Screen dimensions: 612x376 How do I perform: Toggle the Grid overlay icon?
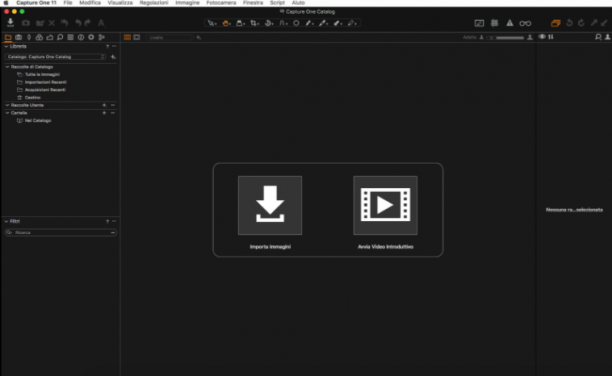click(495, 23)
